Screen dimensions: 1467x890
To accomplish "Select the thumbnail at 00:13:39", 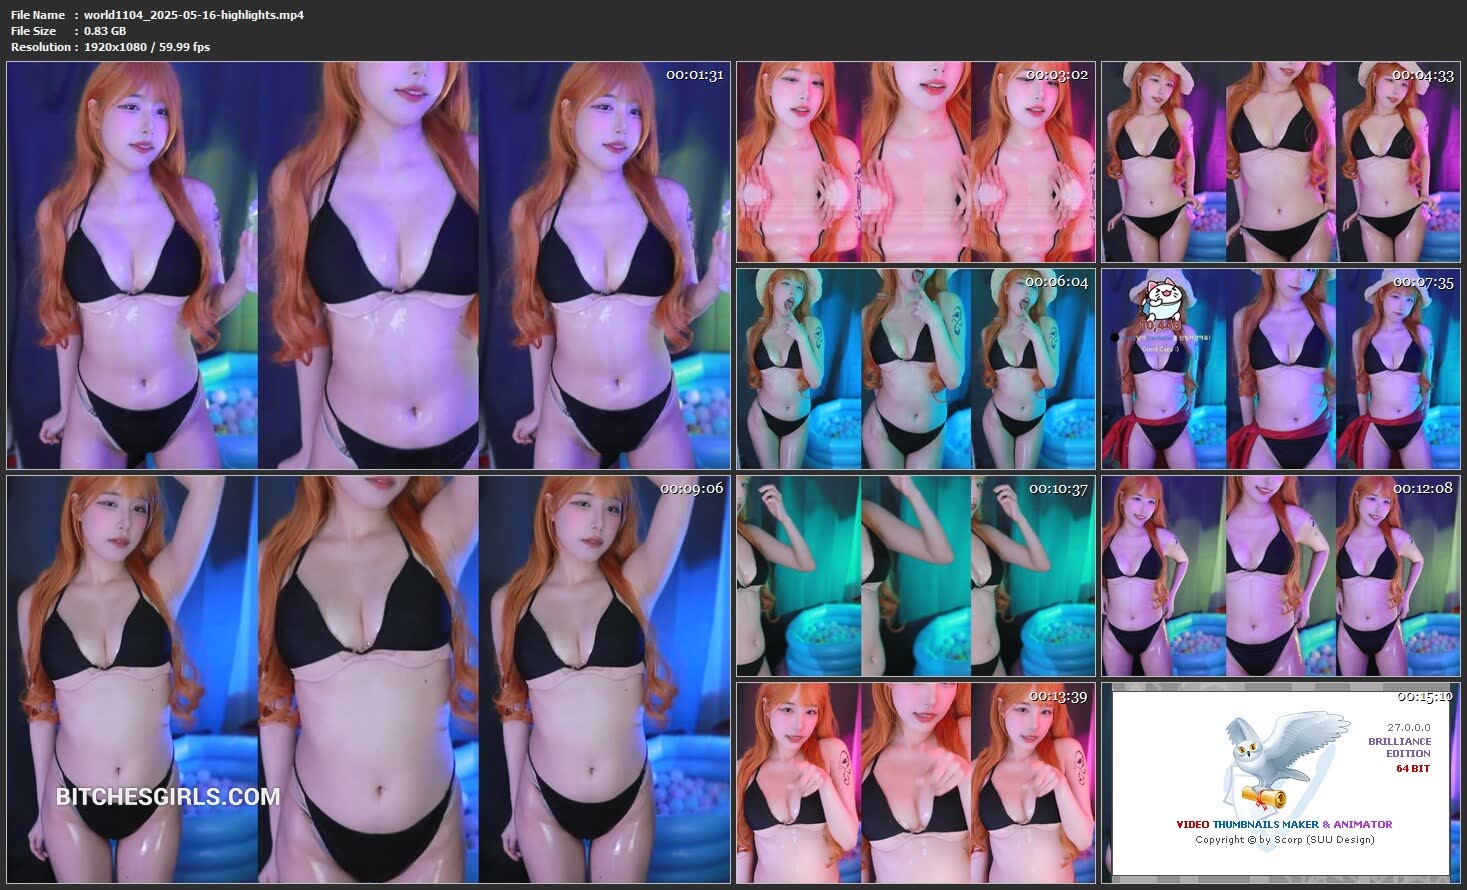I will click(915, 783).
